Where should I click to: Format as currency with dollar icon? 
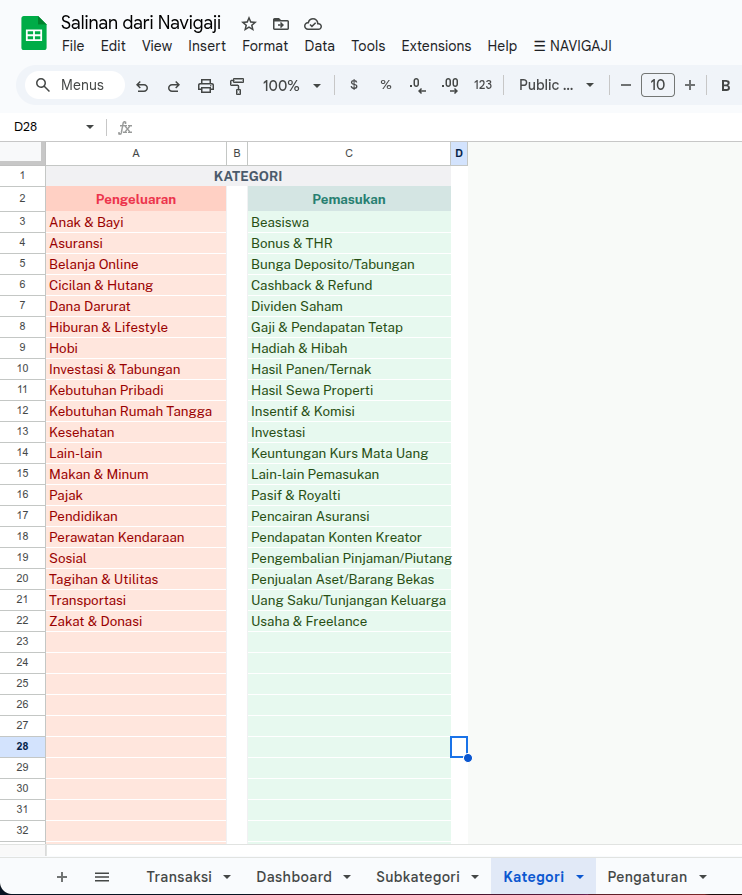coord(354,86)
